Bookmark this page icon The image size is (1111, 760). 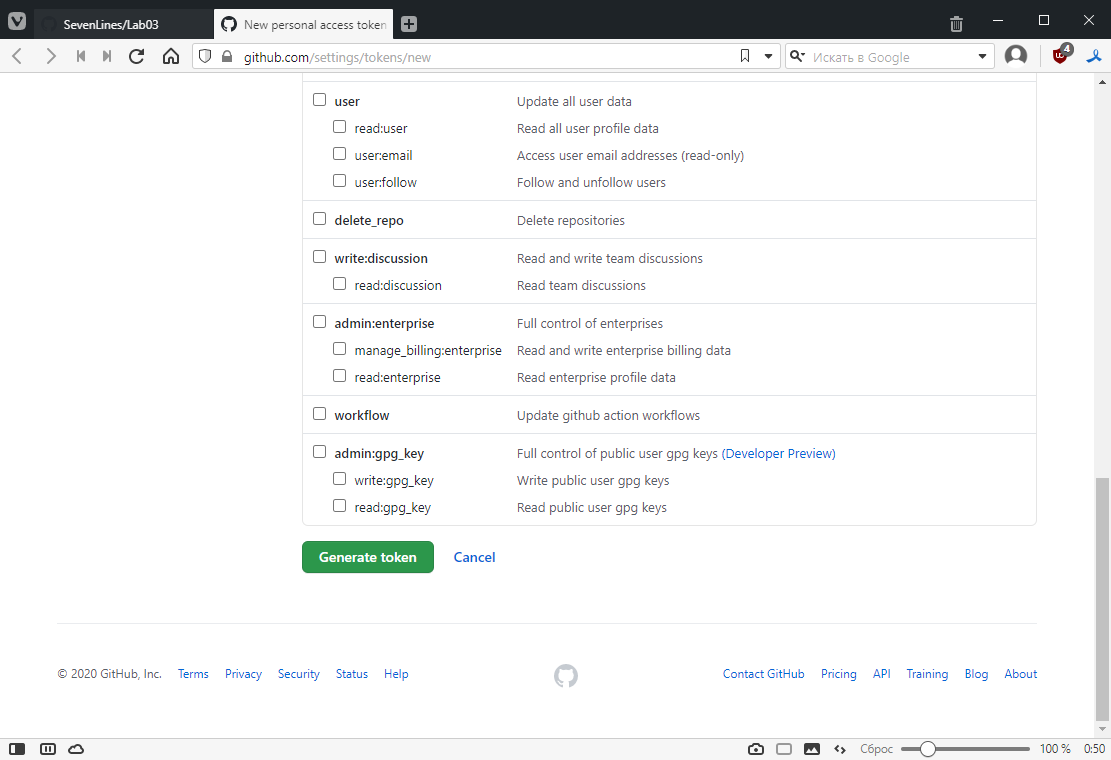pos(745,56)
